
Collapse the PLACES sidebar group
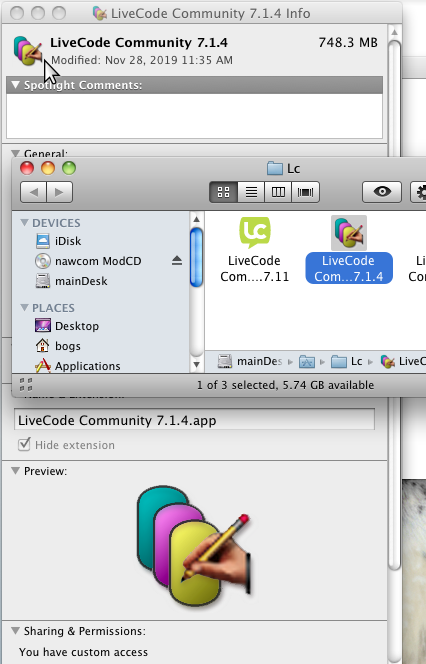(25, 307)
